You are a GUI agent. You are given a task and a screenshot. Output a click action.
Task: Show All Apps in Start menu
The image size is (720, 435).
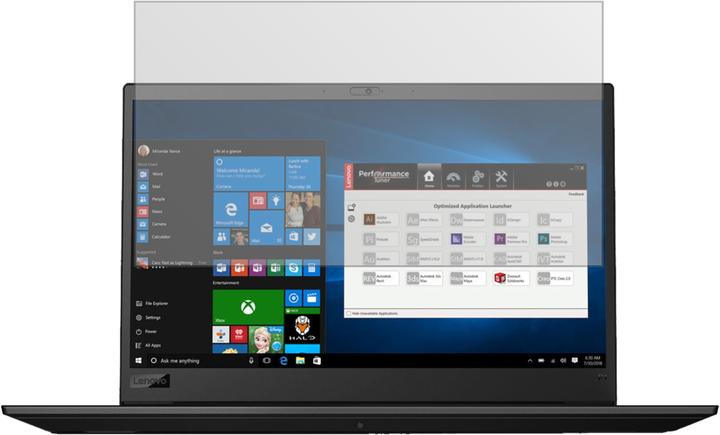pyautogui.click(x=148, y=345)
